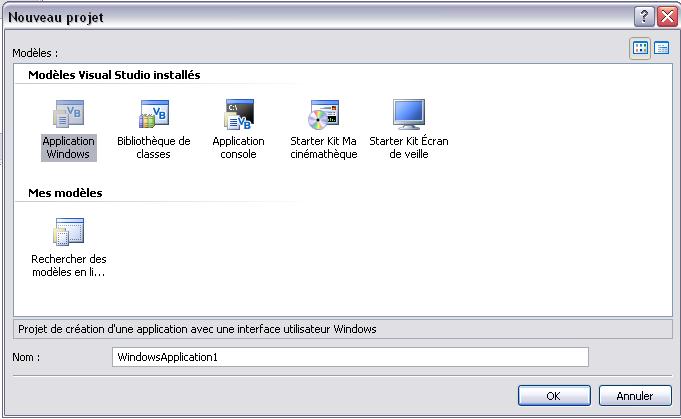Viewport: 681px width, 419px height.
Task: Open Rechercher des modèles en ligne icon
Action: [x=68, y=233]
